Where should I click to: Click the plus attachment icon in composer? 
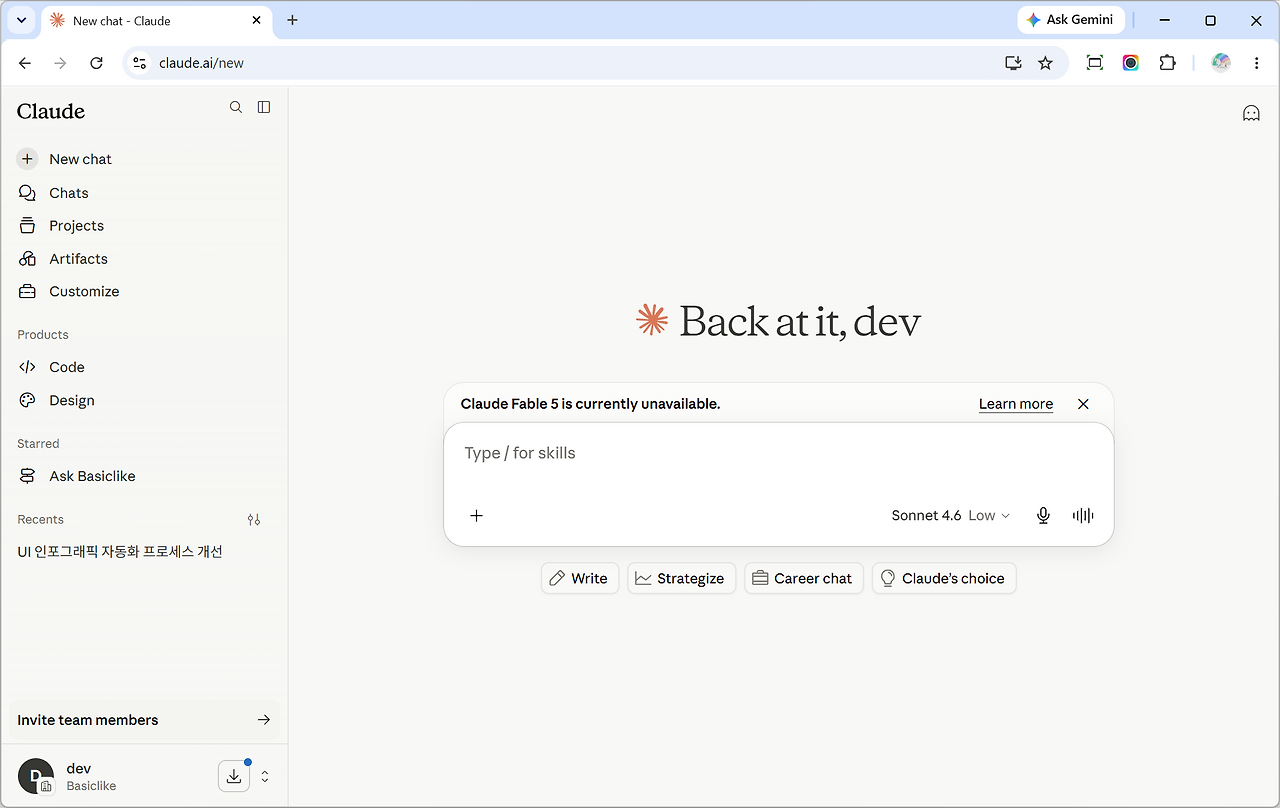point(477,516)
